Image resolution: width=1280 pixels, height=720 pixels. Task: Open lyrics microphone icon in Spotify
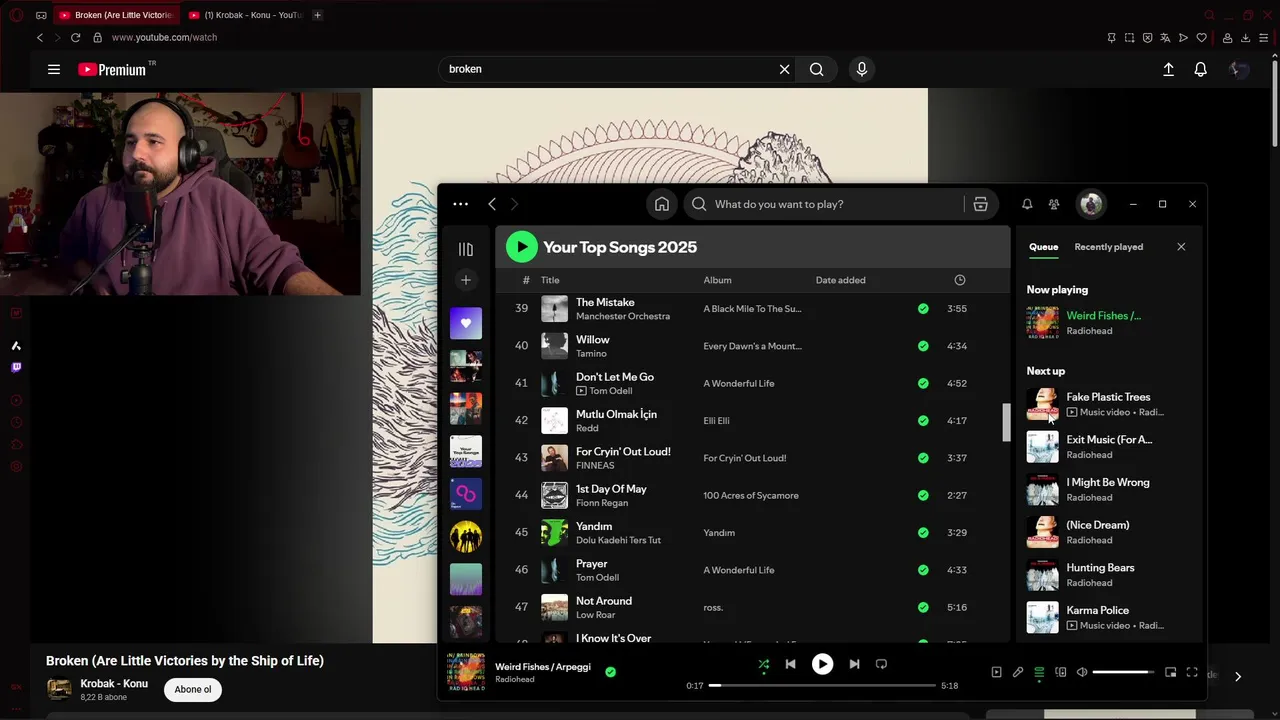click(x=1018, y=672)
